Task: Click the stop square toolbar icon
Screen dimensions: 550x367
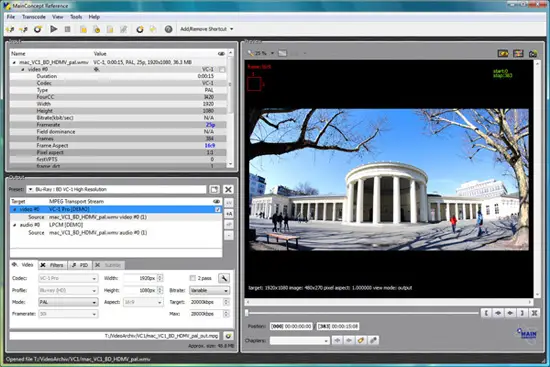Action: pos(68,29)
